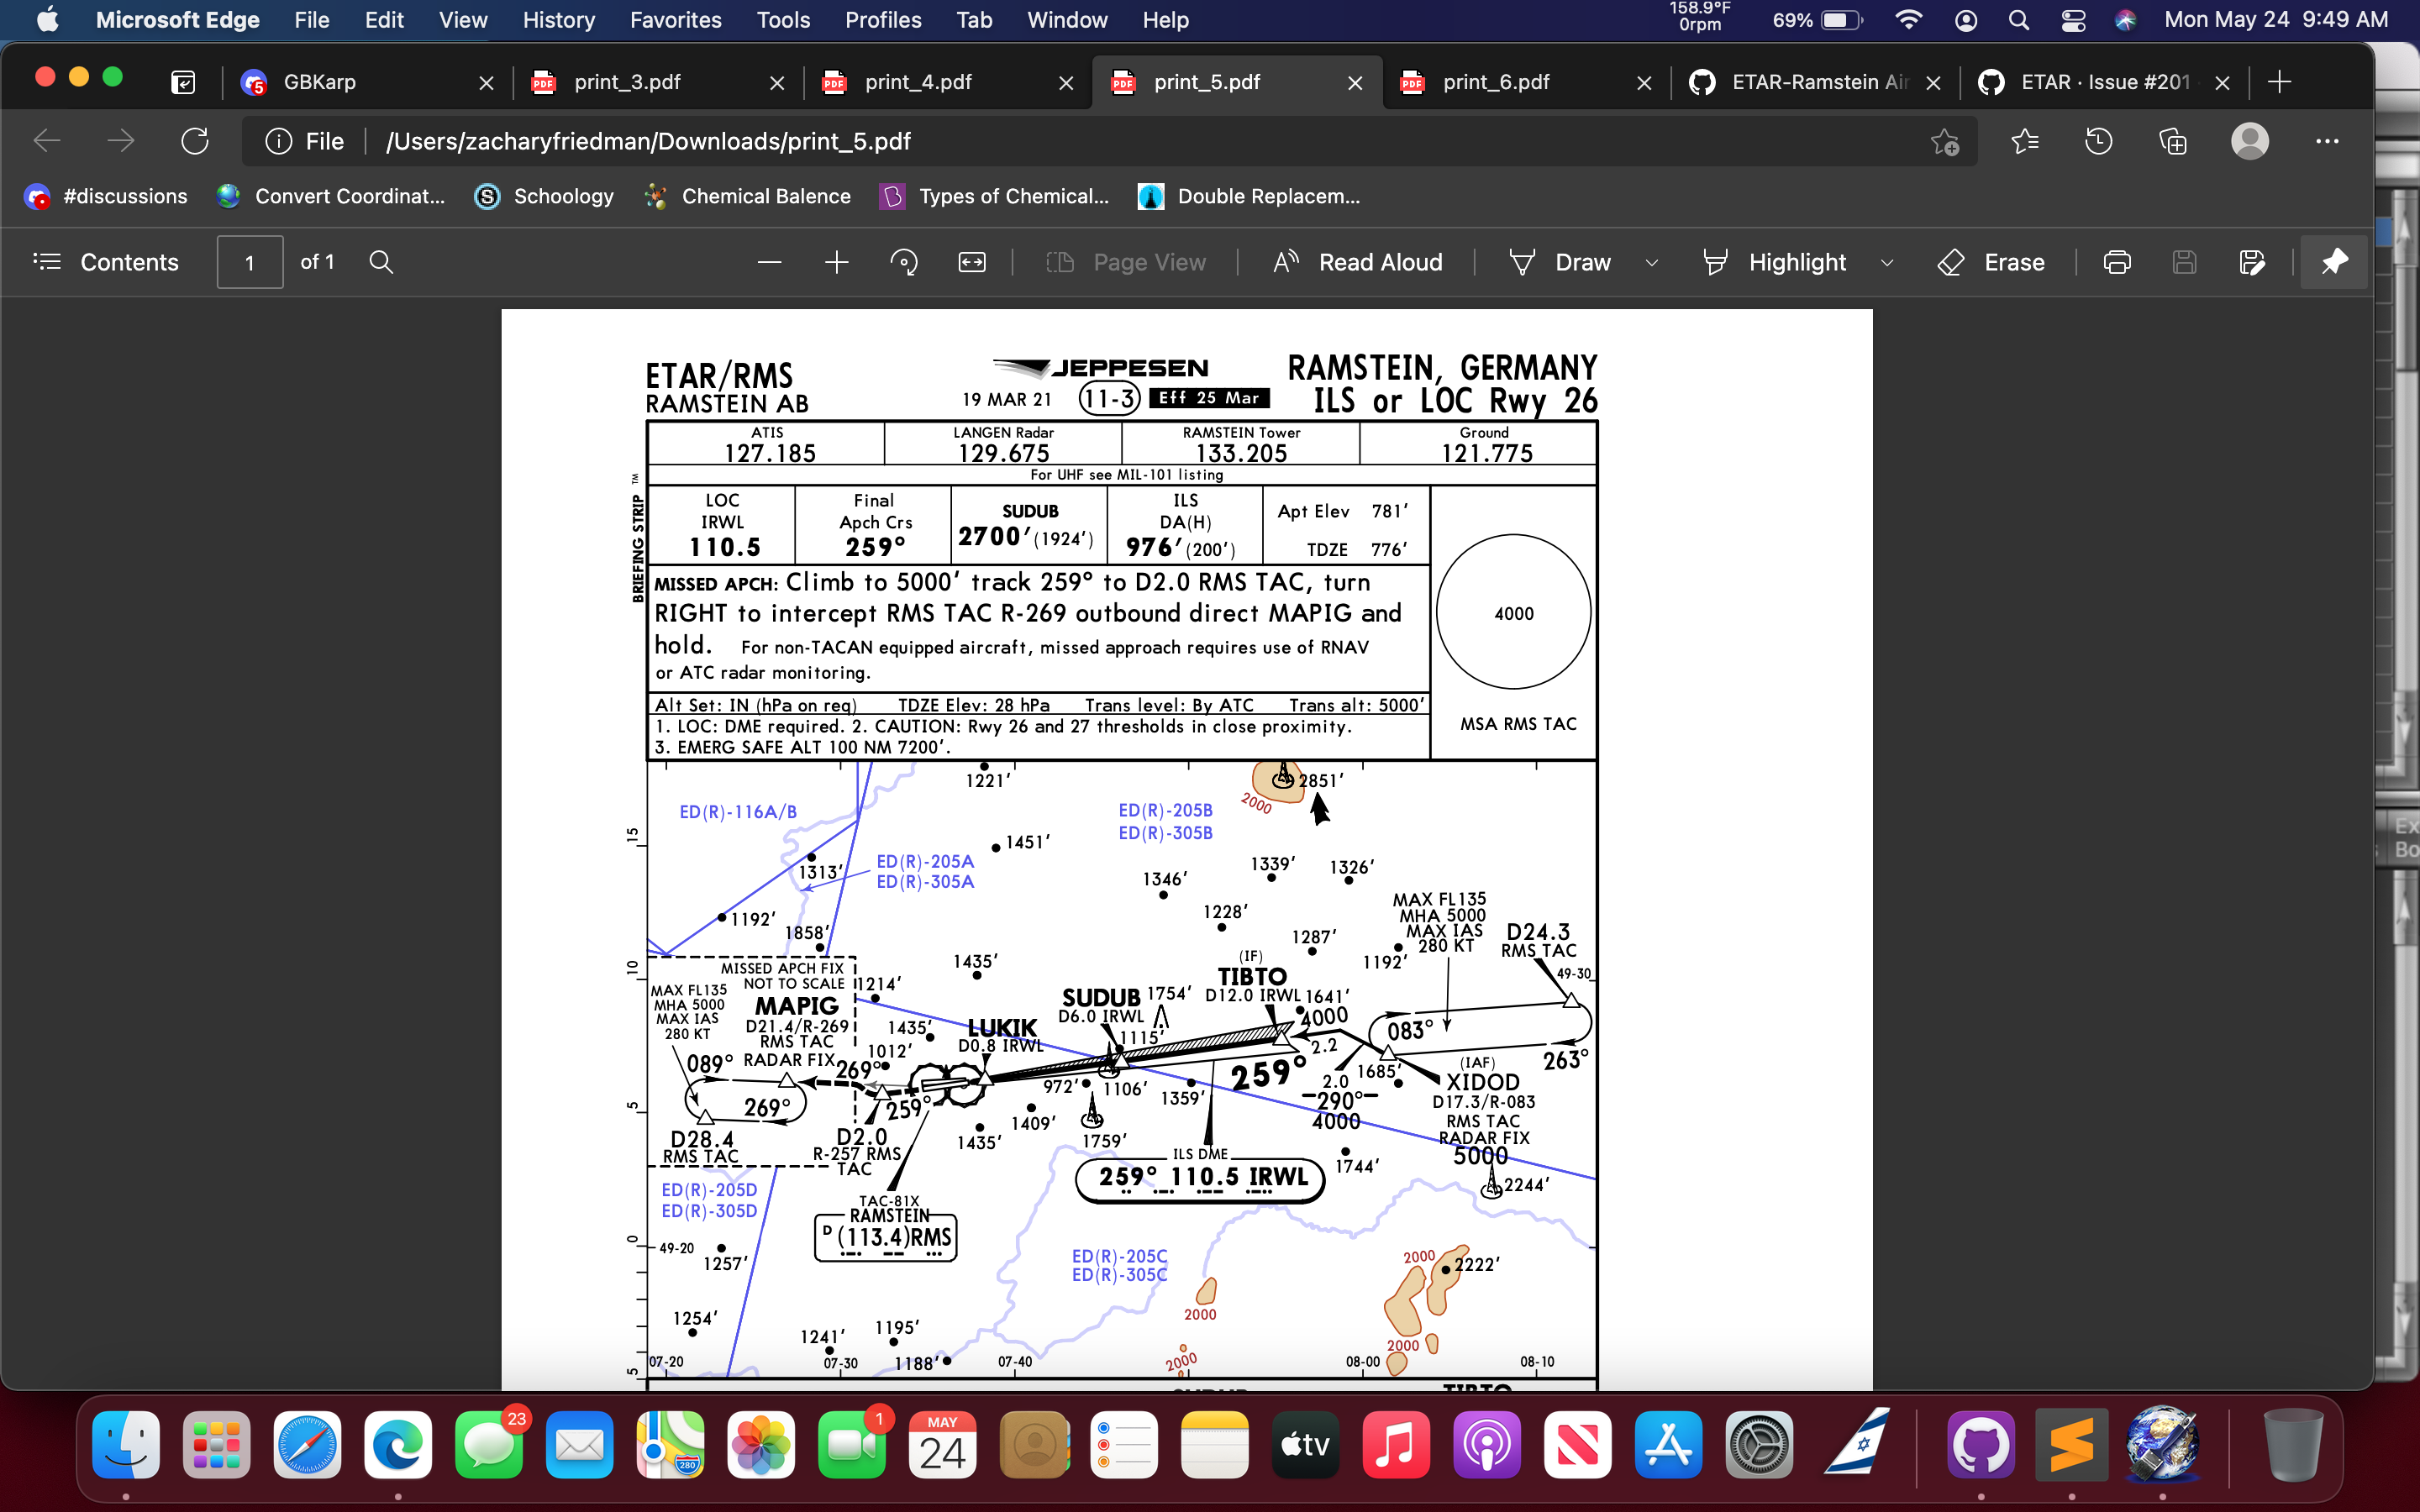This screenshot has height=1512, width=2420.
Task: Open the Schoology bookmark
Action: (x=545, y=196)
